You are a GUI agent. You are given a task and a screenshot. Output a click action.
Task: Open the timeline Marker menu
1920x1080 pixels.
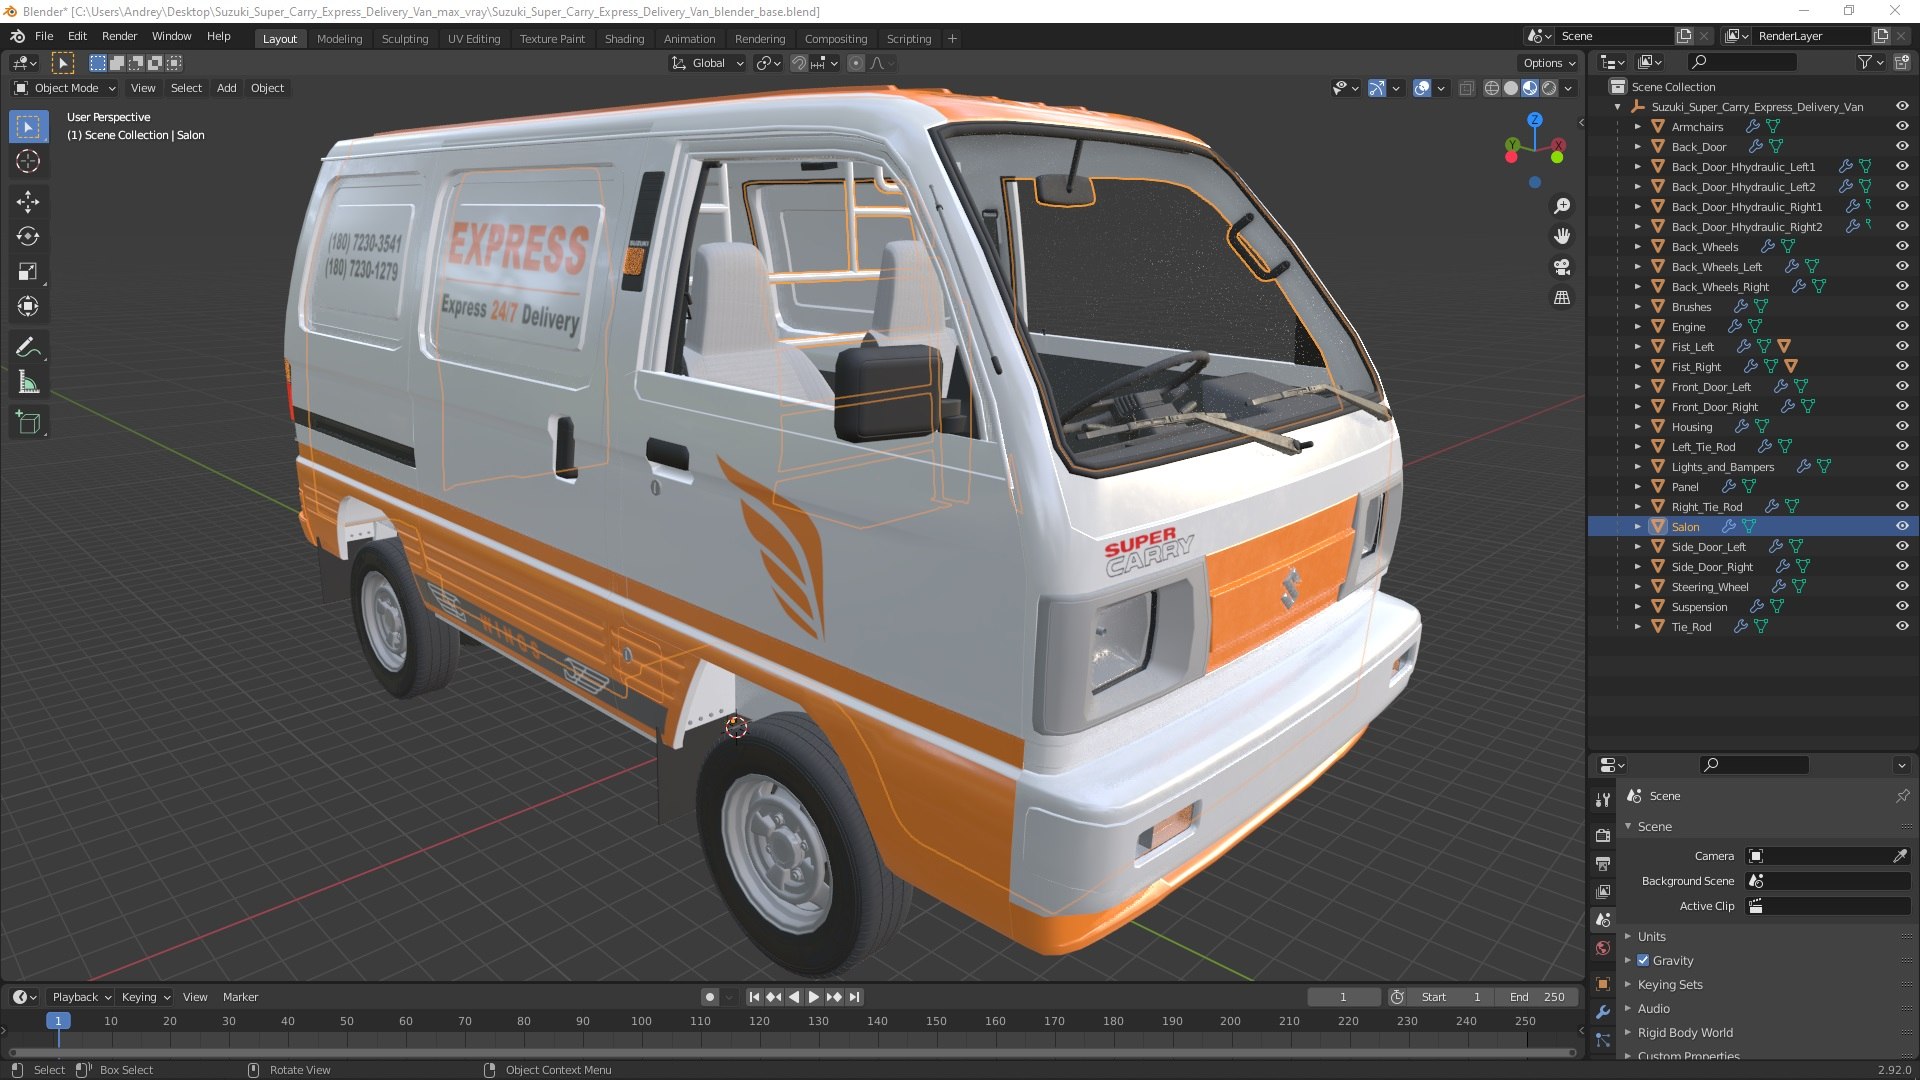point(240,997)
